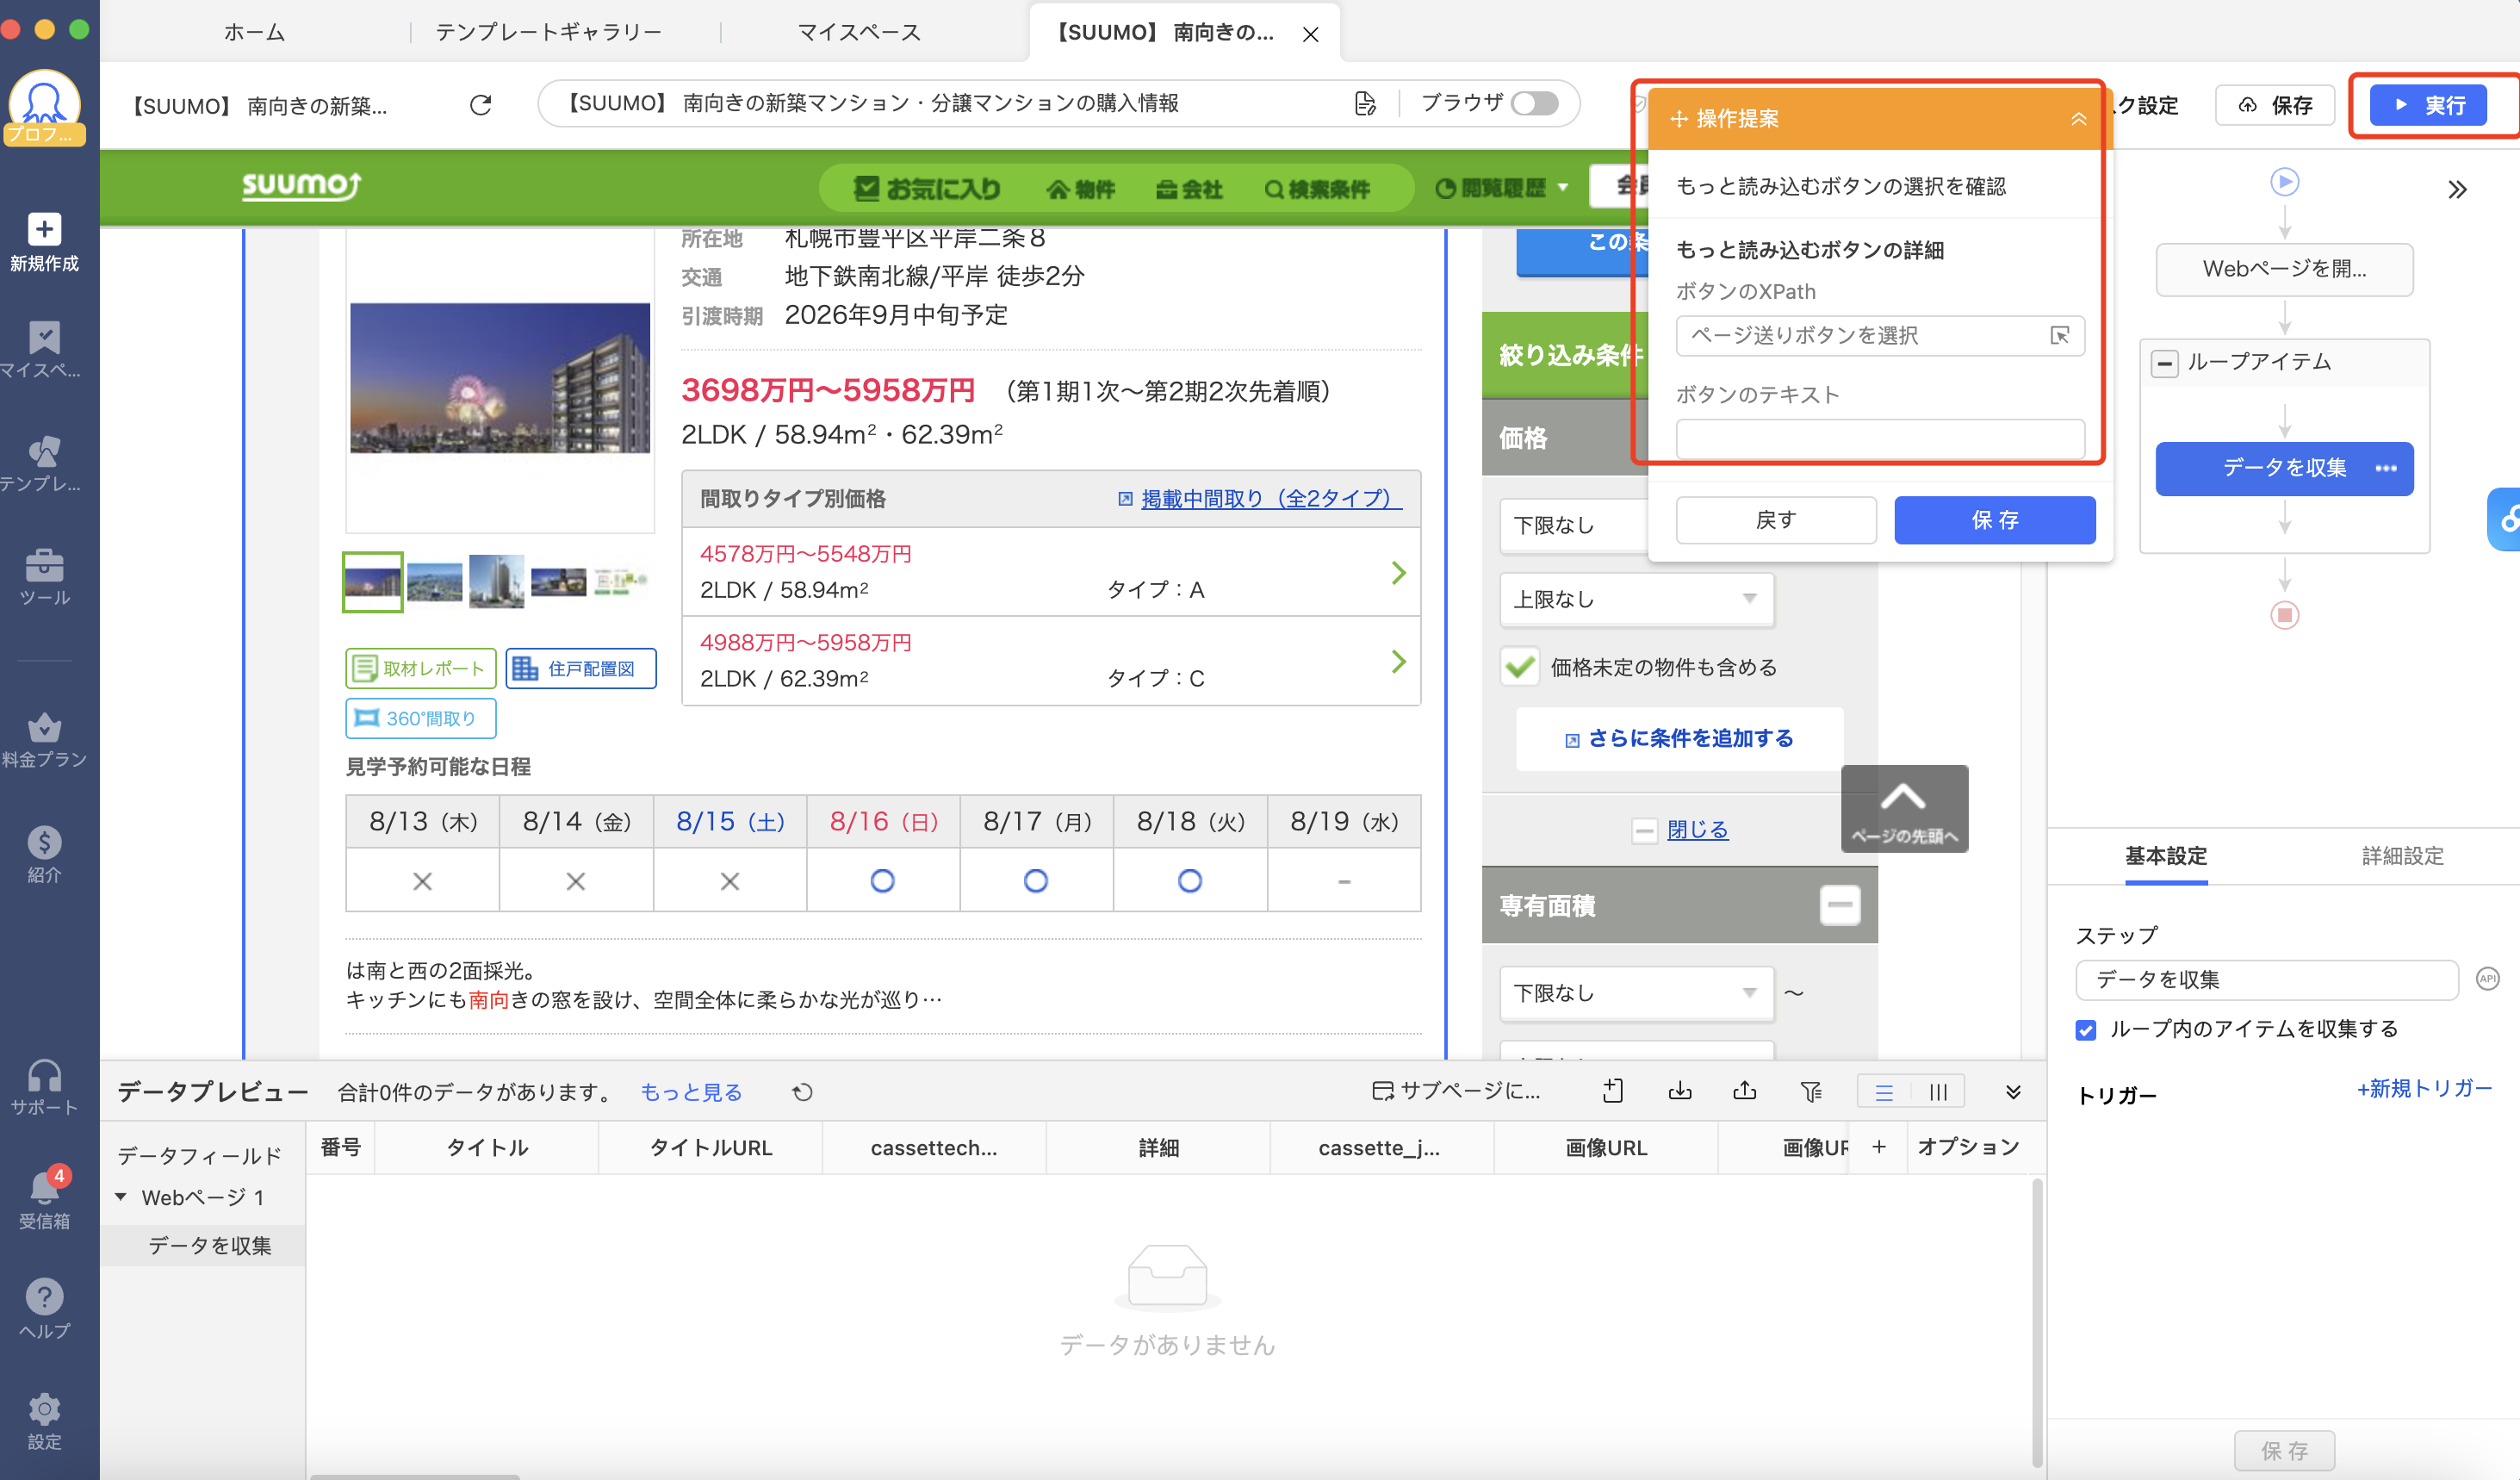
Task: Select first property photo thumbnail
Action: click(372, 582)
